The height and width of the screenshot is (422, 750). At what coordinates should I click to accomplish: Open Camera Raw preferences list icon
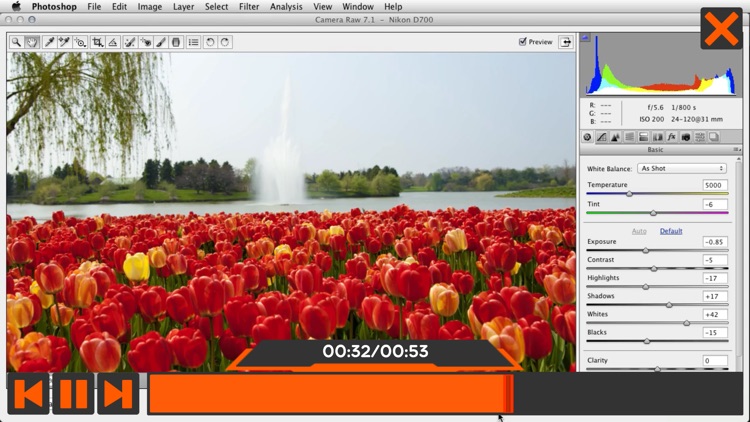point(193,42)
